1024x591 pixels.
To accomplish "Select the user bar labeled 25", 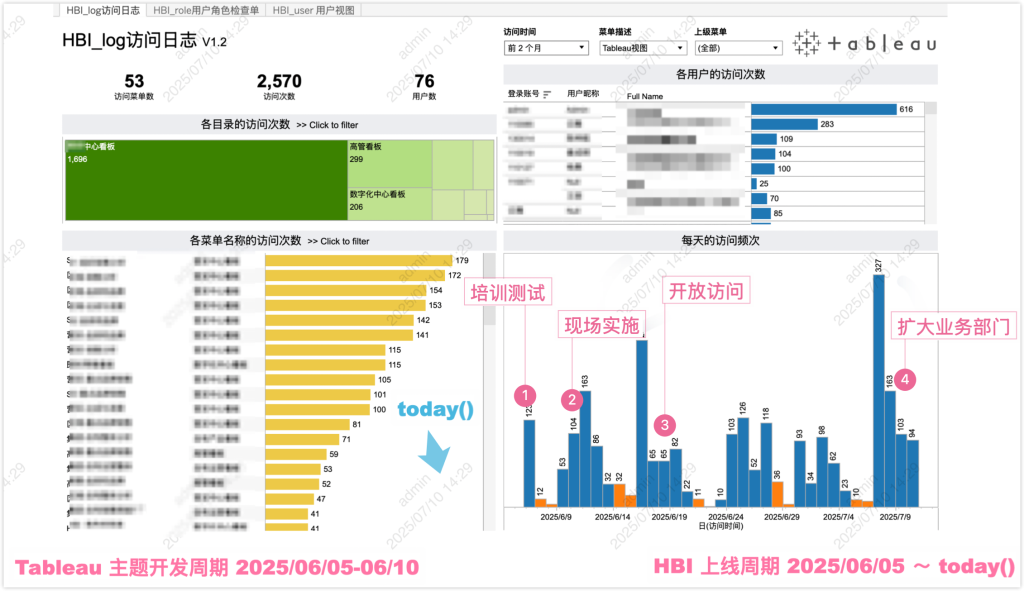I will click(754, 184).
